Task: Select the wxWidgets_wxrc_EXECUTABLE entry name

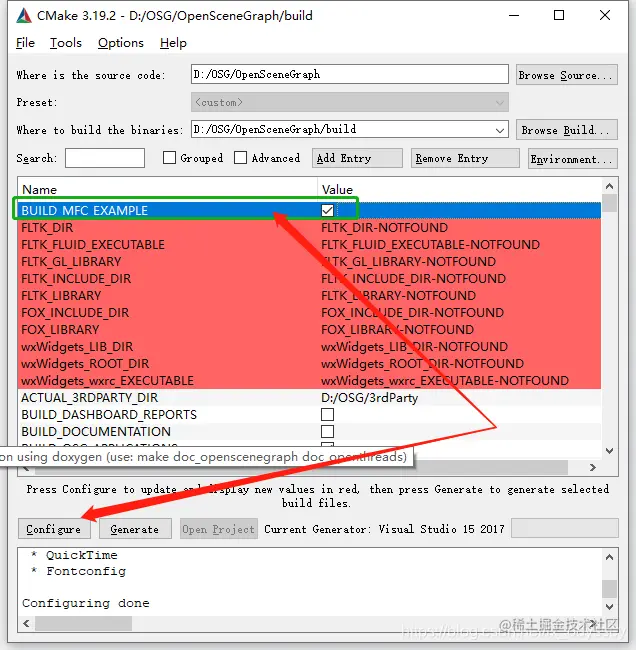Action: [107, 381]
